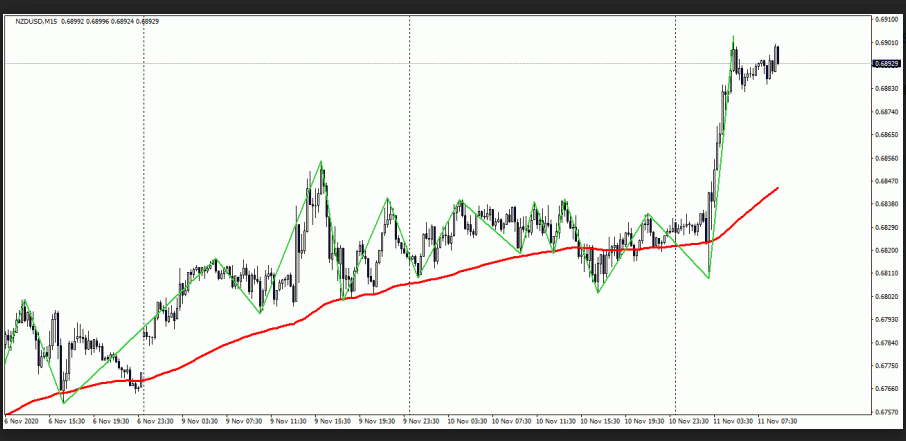The height and width of the screenshot is (441, 906).
Task: Select the 0.67570 price axis label
Action: click(886, 411)
